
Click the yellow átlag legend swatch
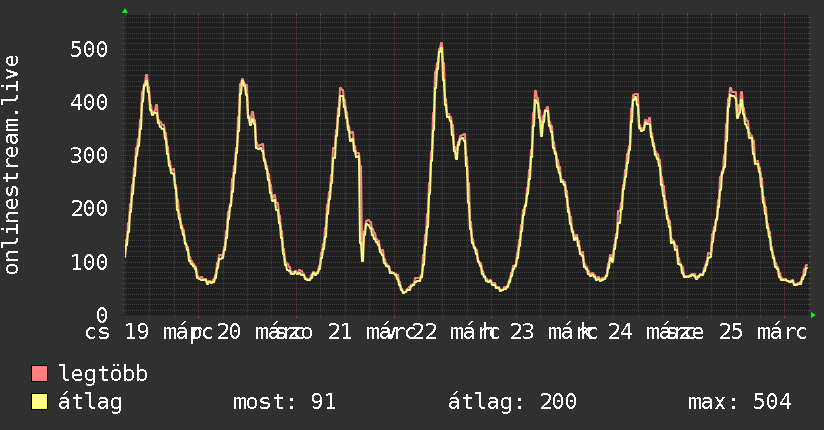point(39,402)
